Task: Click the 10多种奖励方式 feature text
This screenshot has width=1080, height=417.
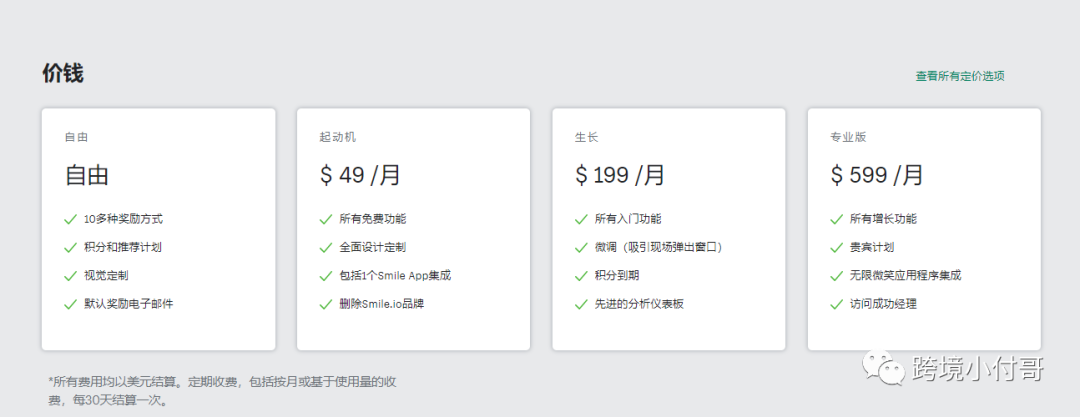Action: pyautogui.click(x=123, y=219)
